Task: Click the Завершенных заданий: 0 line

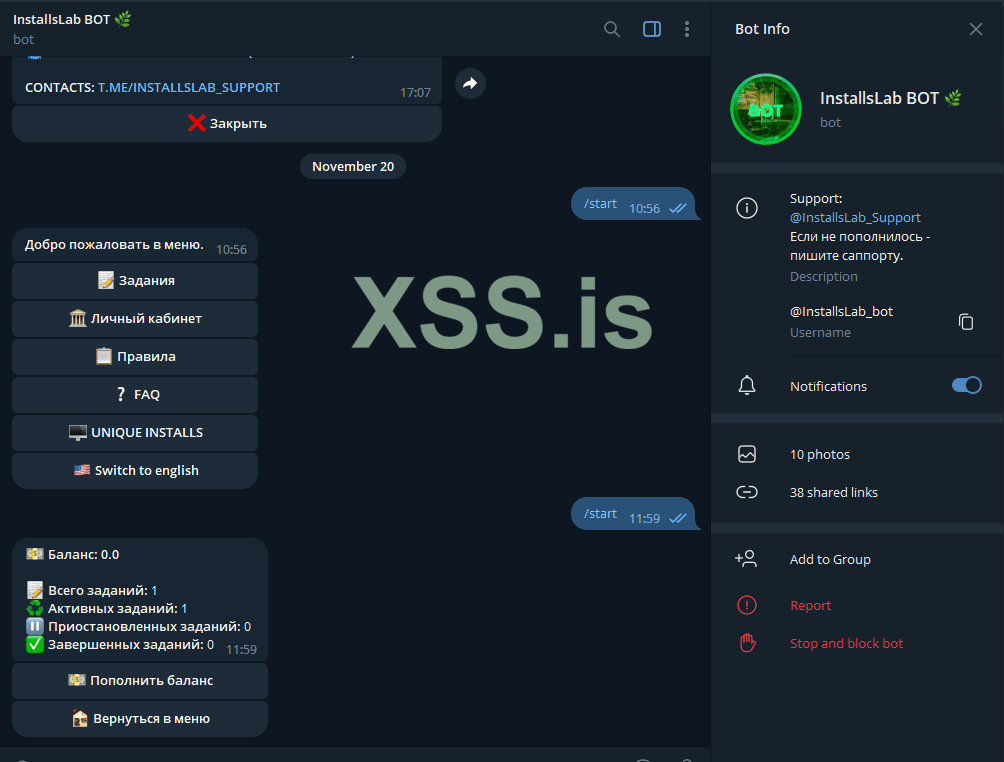Action: [x=120, y=644]
